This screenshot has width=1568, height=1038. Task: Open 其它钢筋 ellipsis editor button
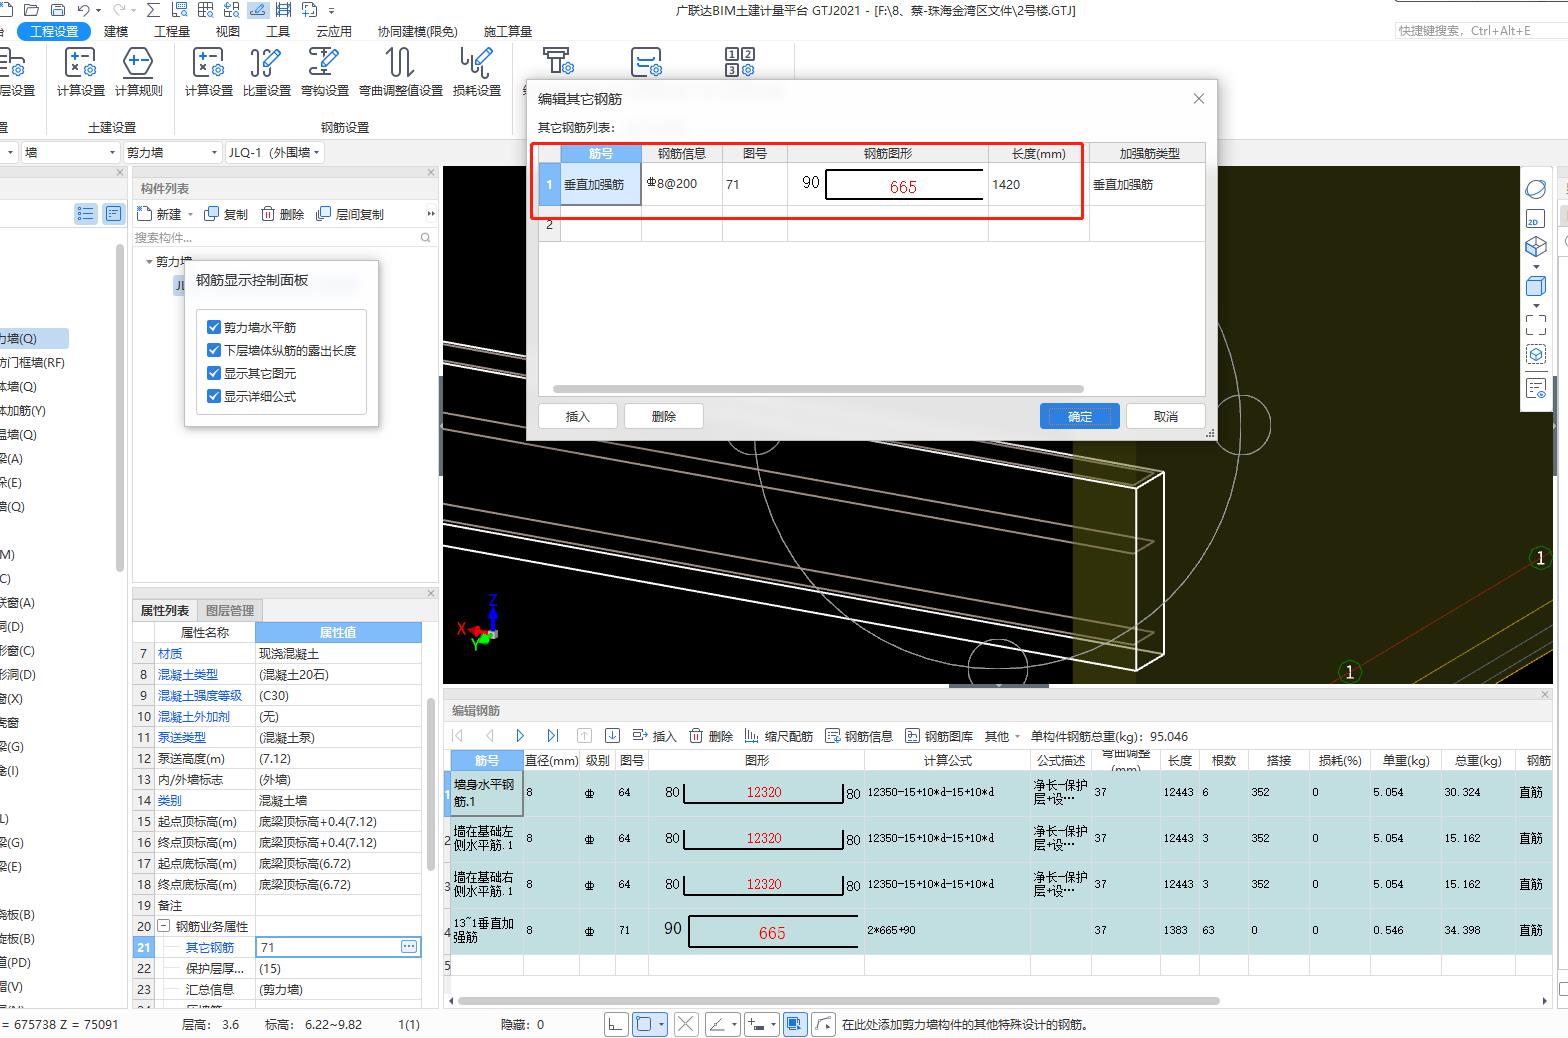point(409,946)
